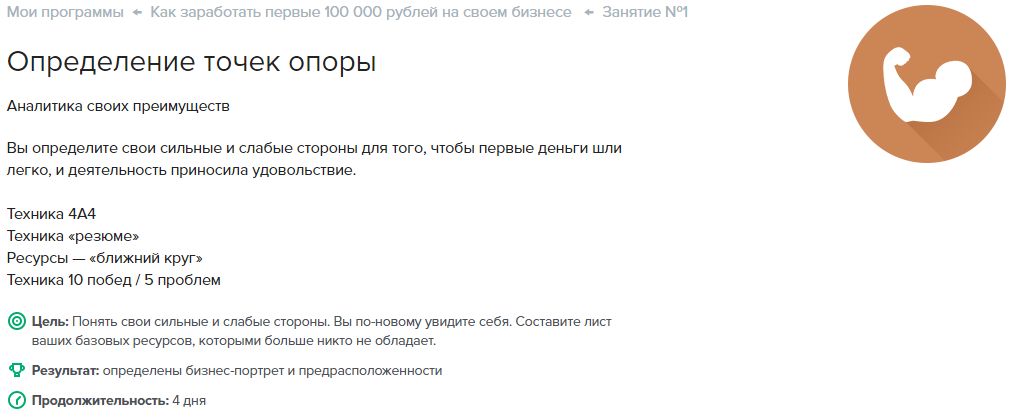Click the green clock icon beside Продолжительность
The image size is (1018, 420).
16,400
